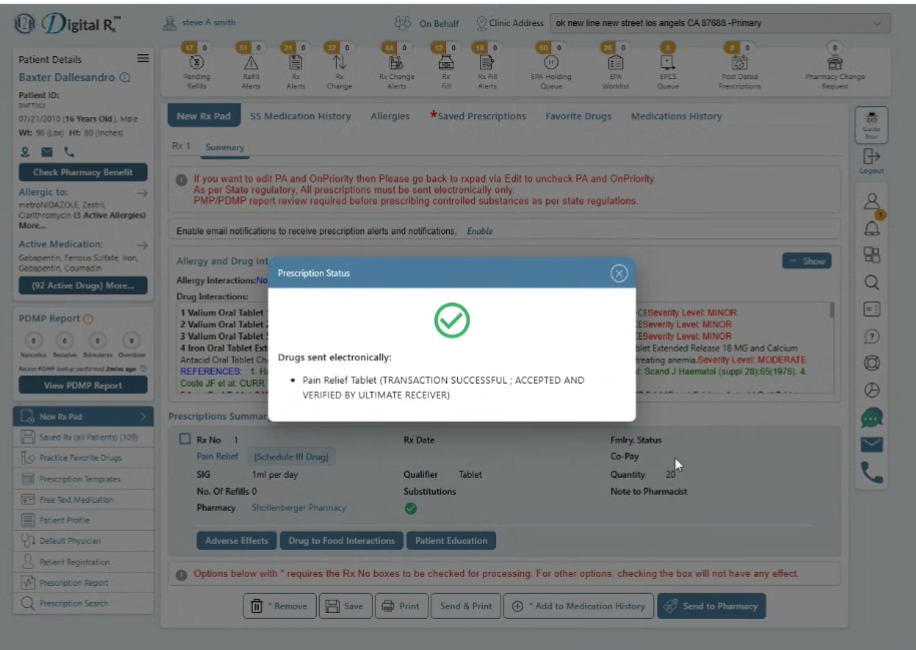Click the Logout icon in right sidebar
Screen dimensions: 916x650
(871, 161)
